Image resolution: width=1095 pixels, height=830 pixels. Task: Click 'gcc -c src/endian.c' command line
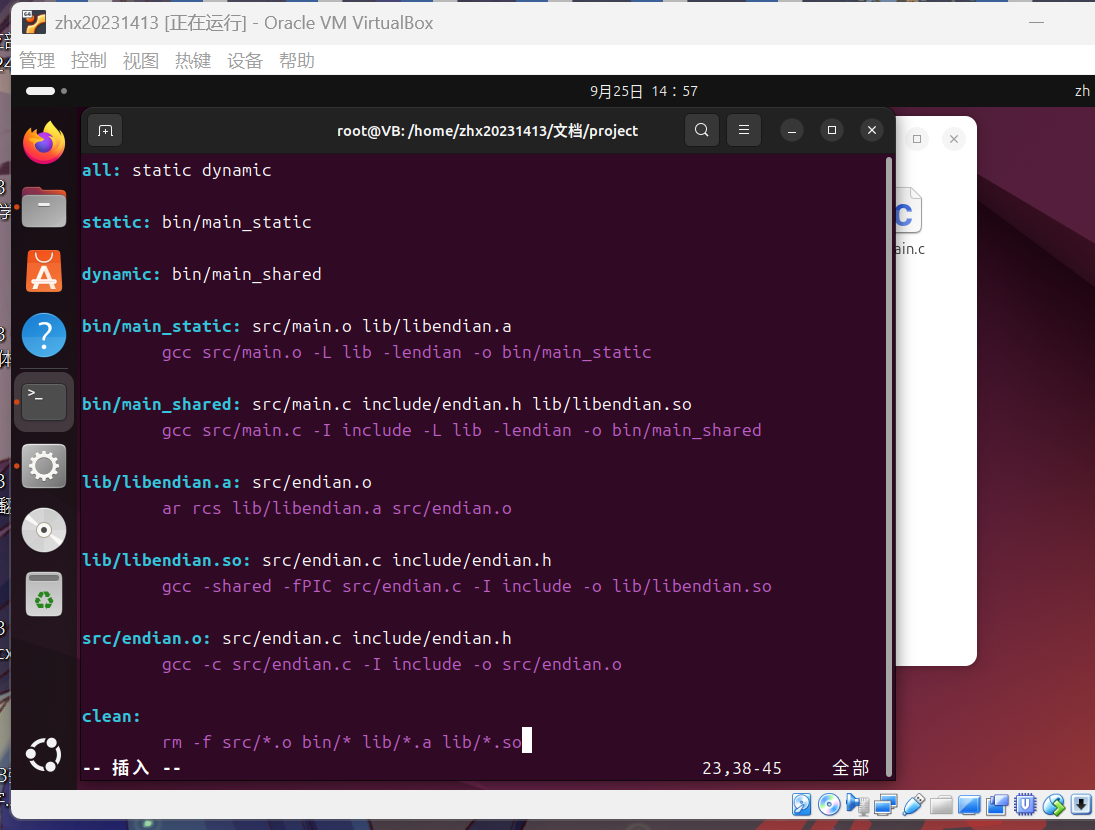tap(392, 665)
